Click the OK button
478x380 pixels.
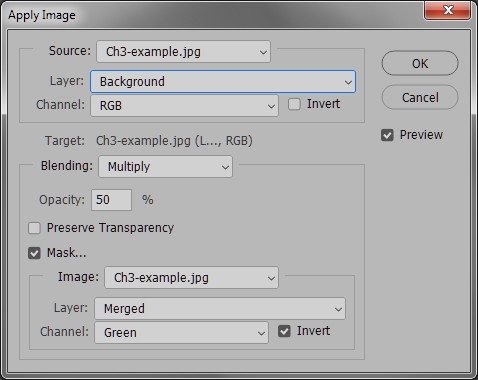[x=420, y=63]
